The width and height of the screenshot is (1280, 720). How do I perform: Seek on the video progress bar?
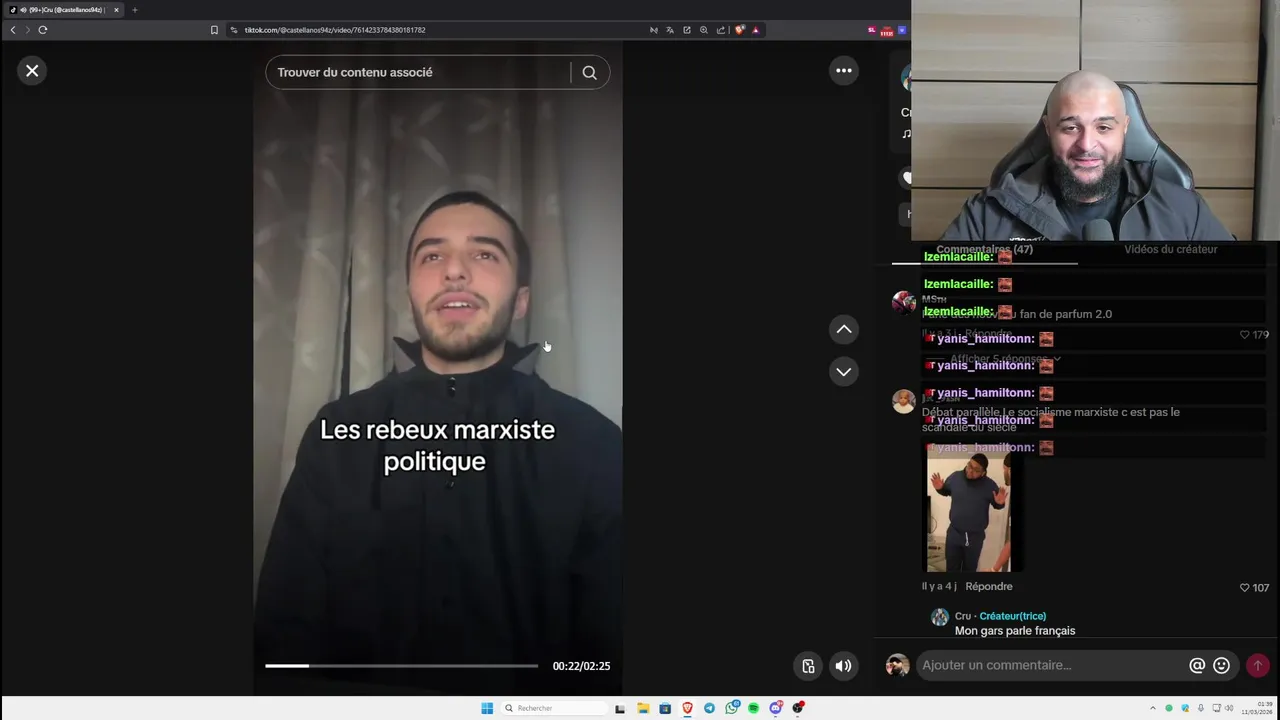[401, 665]
